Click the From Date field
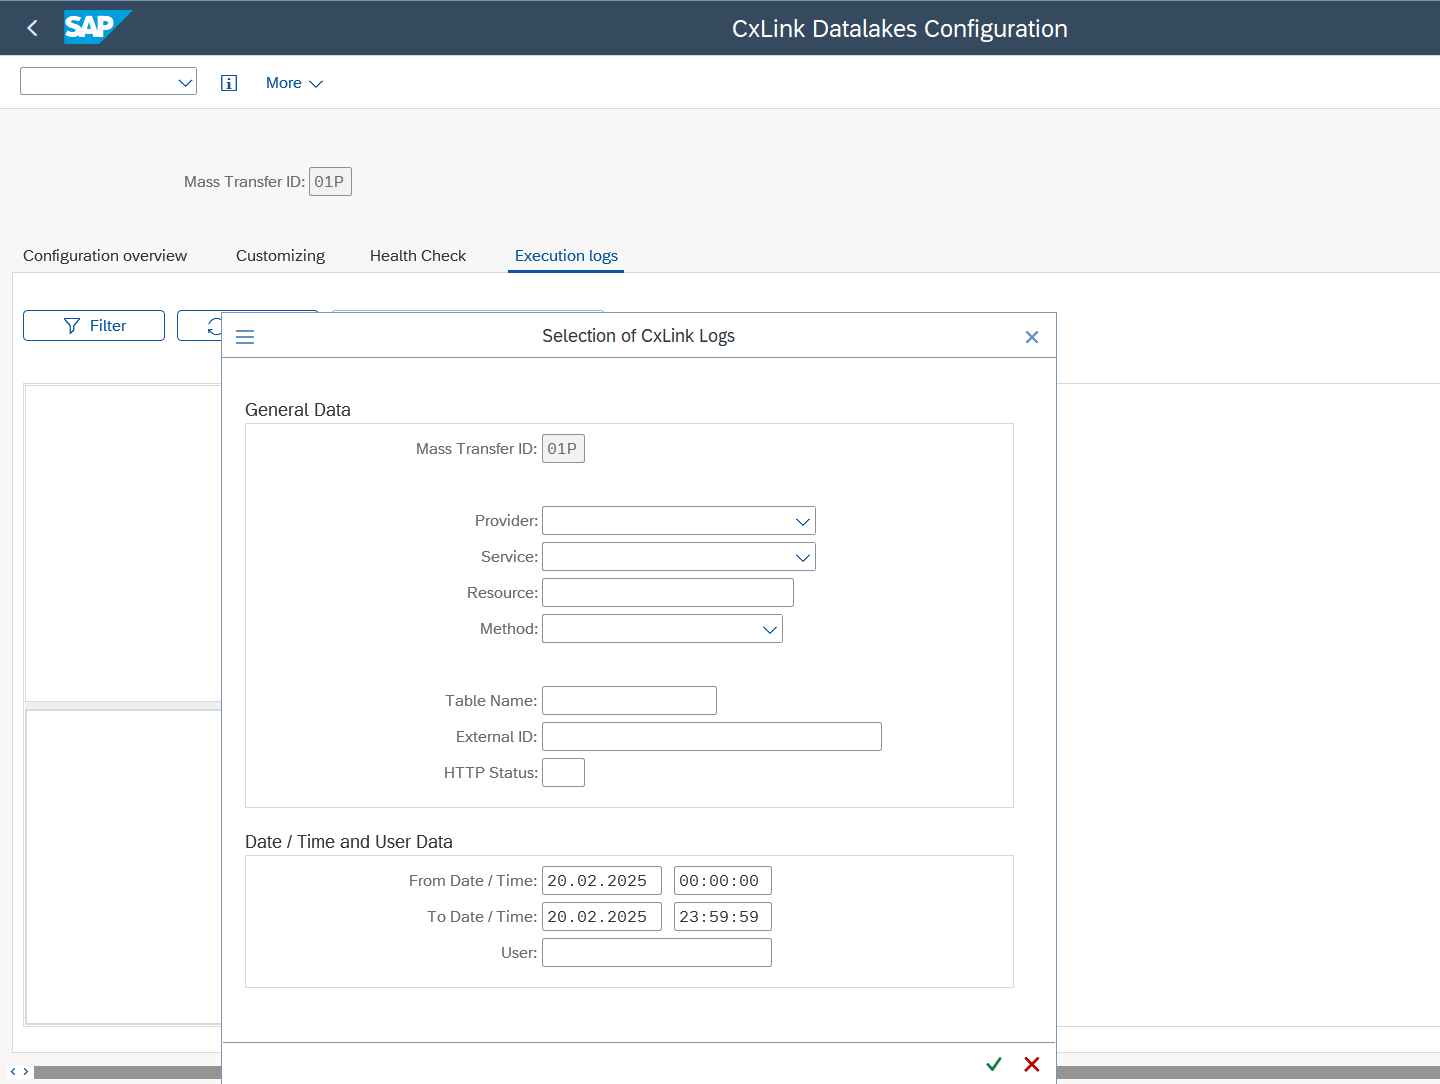The width and height of the screenshot is (1440, 1084). (602, 881)
